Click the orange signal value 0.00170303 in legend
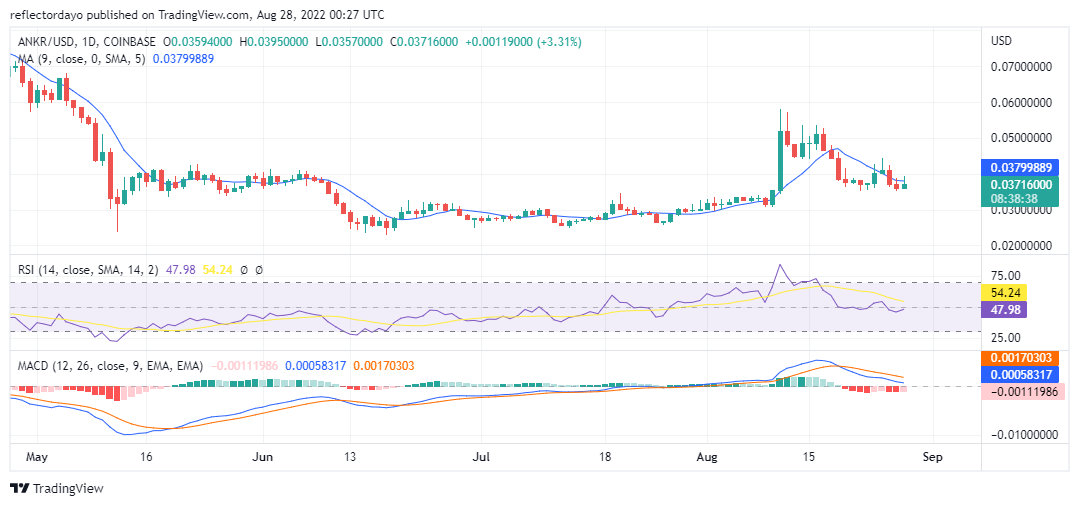 [x=384, y=366]
